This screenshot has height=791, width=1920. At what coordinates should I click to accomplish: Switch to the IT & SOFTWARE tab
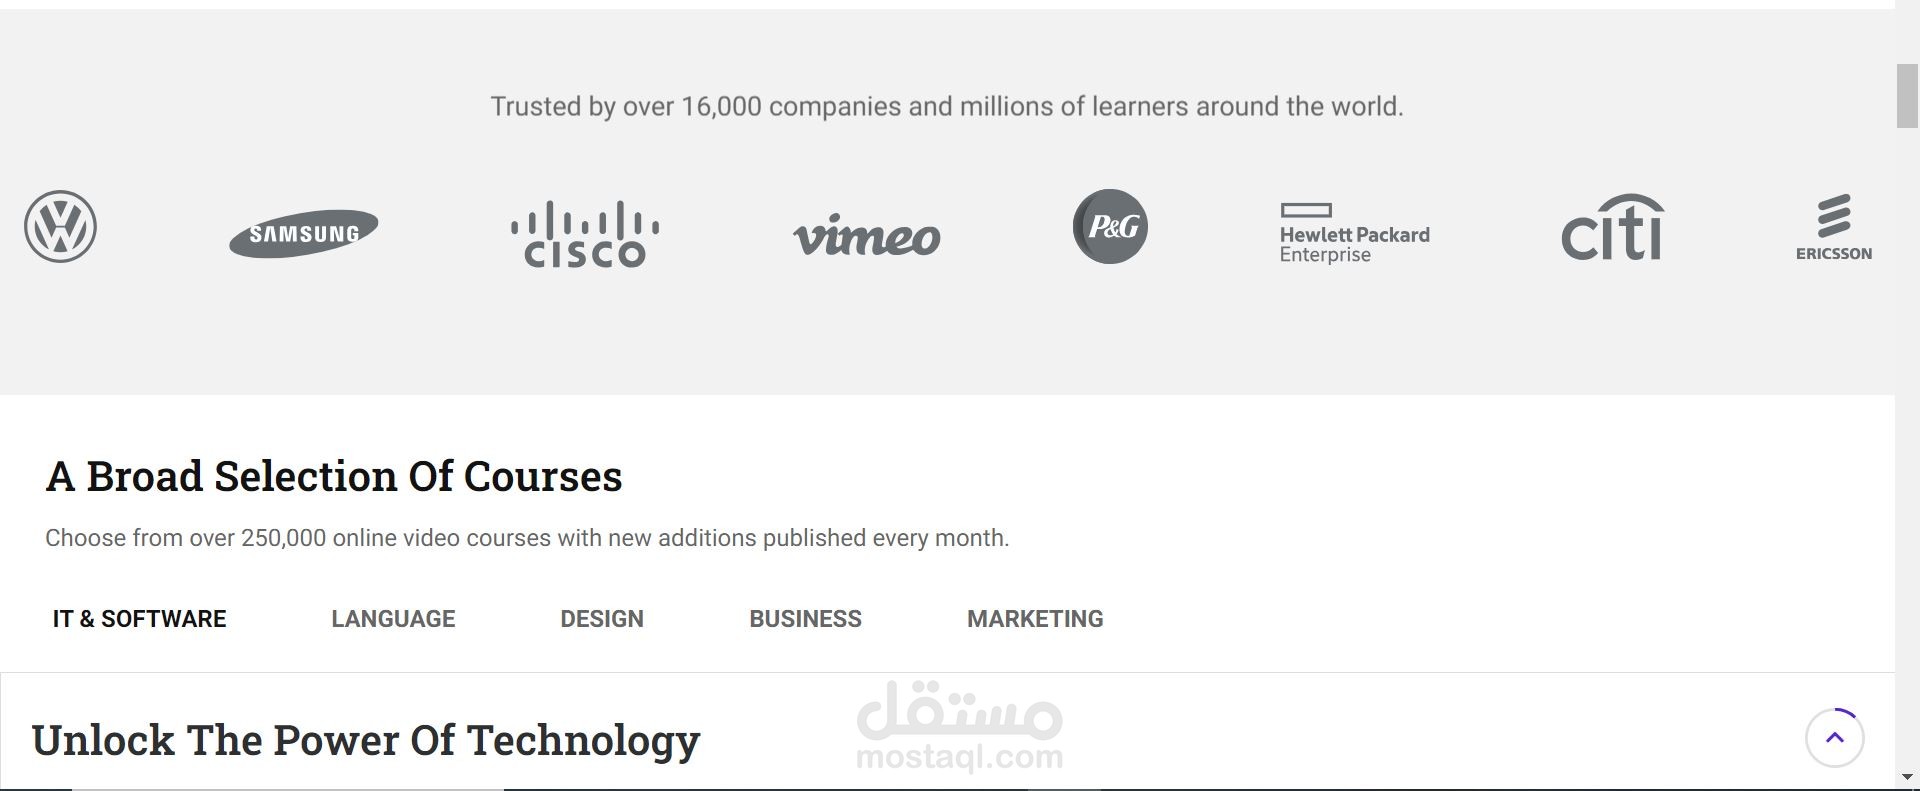139,619
